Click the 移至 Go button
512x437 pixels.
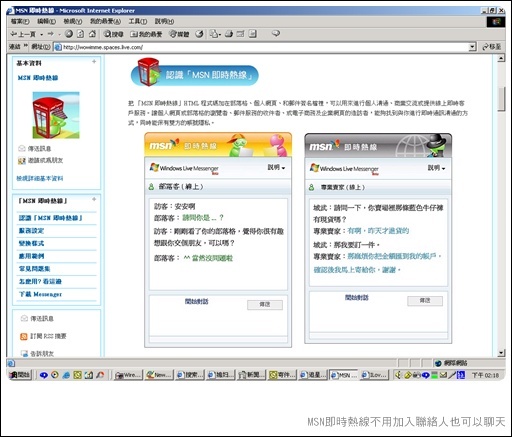tap(492, 47)
